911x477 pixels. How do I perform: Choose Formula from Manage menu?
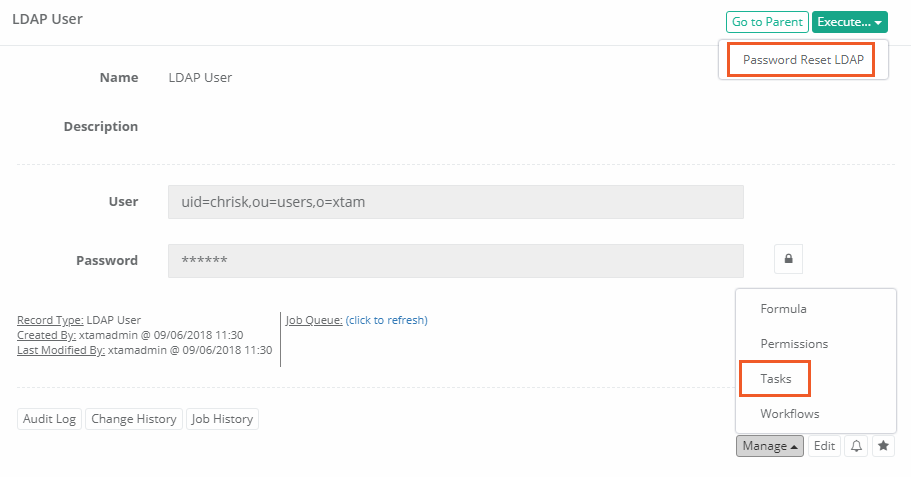pos(783,309)
